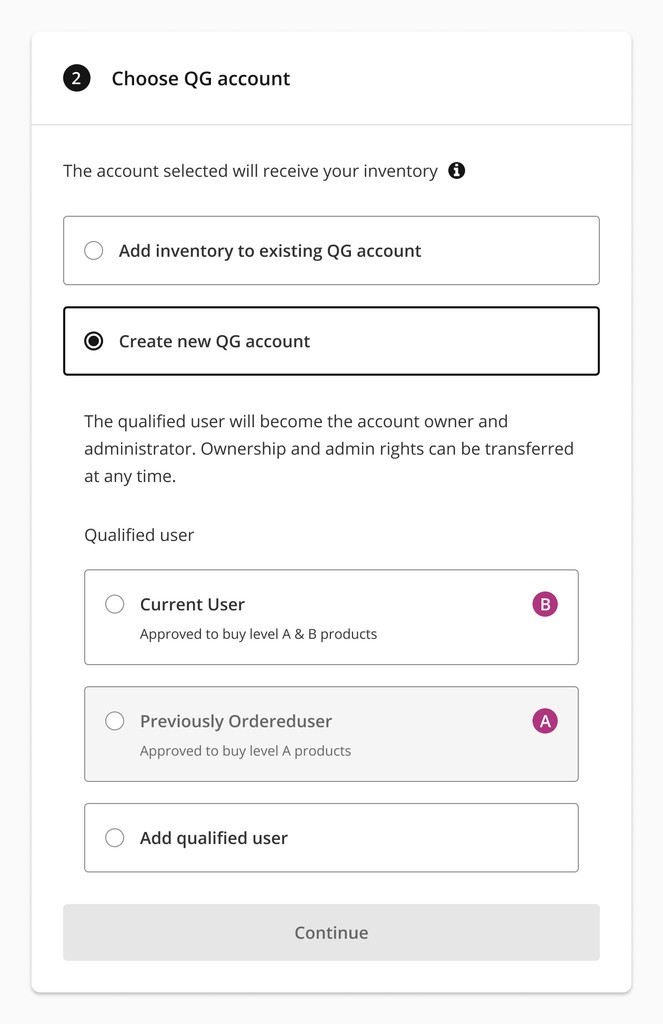This screenshot has height=1024, width=663.
Task: Click the step 2 number badge
Action: coord(77,79)
